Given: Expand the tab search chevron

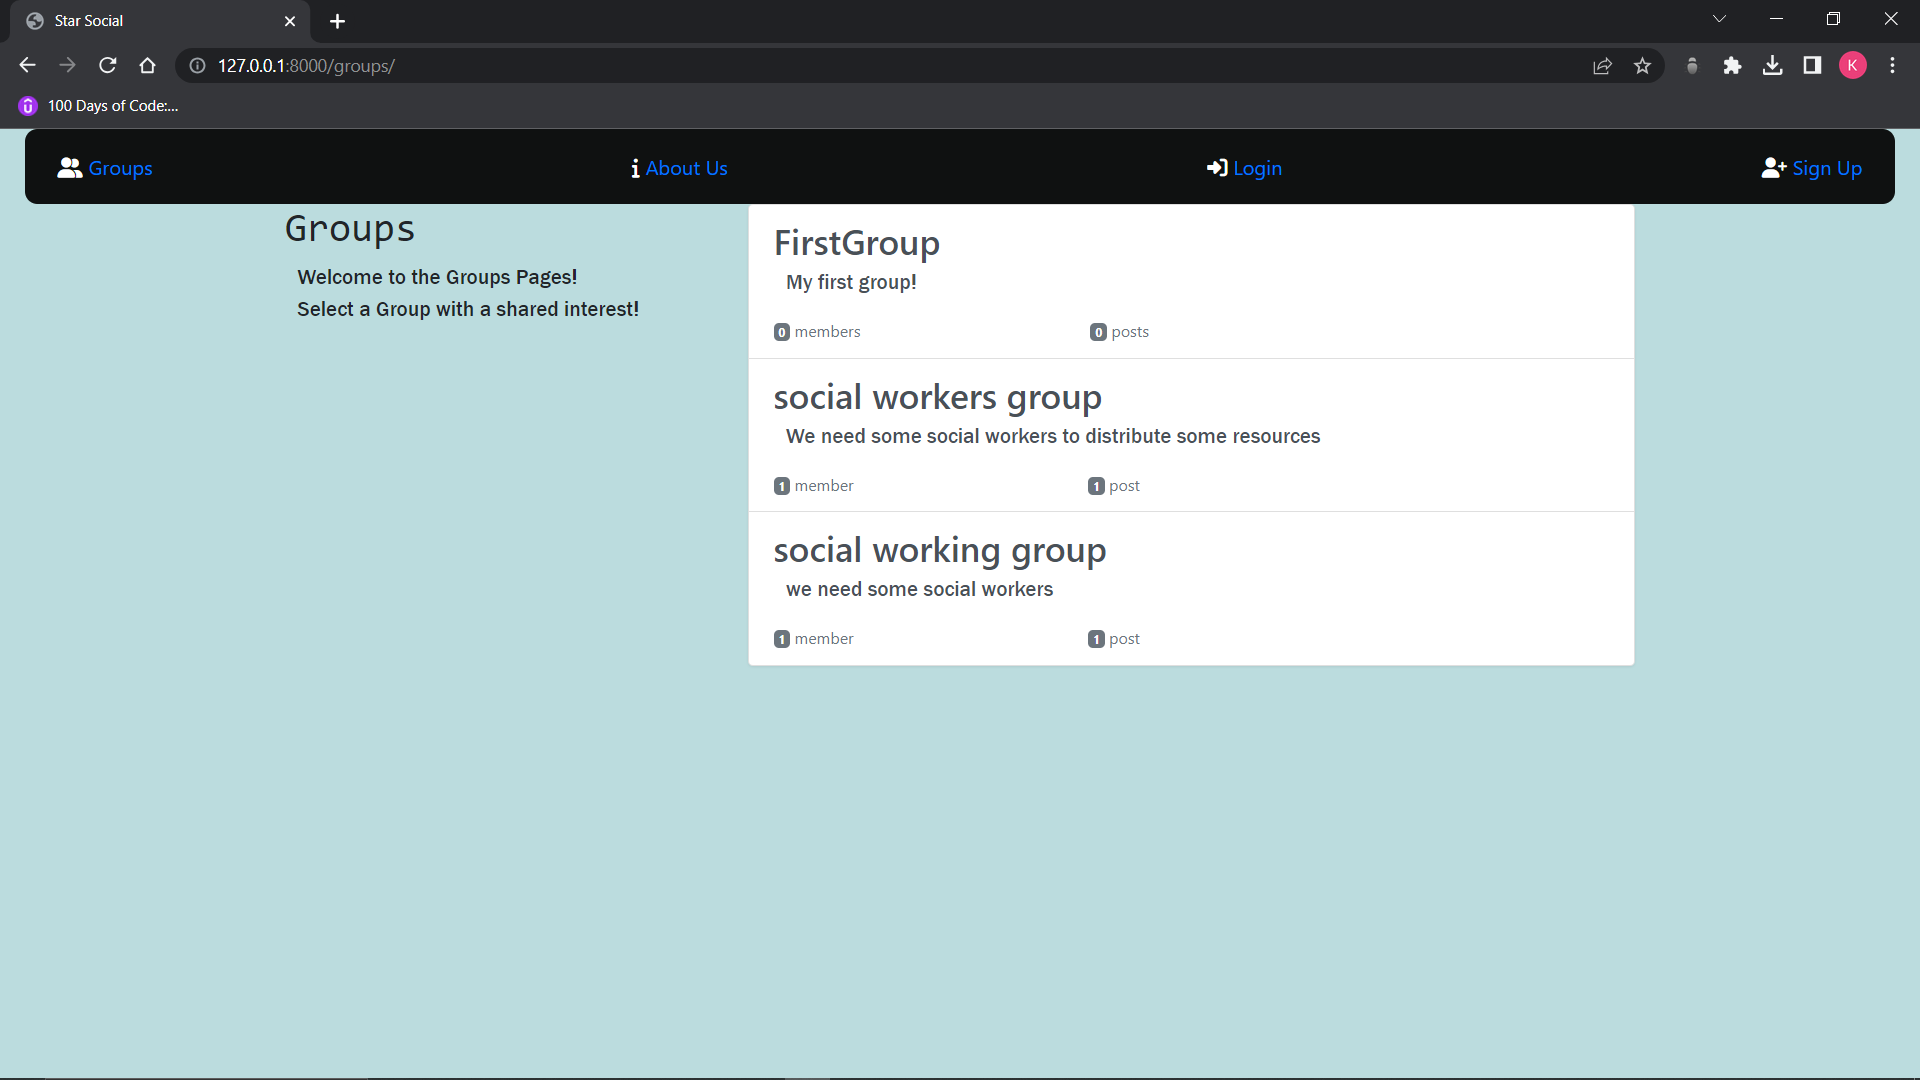Looking at the screenshot, I should pyautogui.click(x=1719, y=19).
